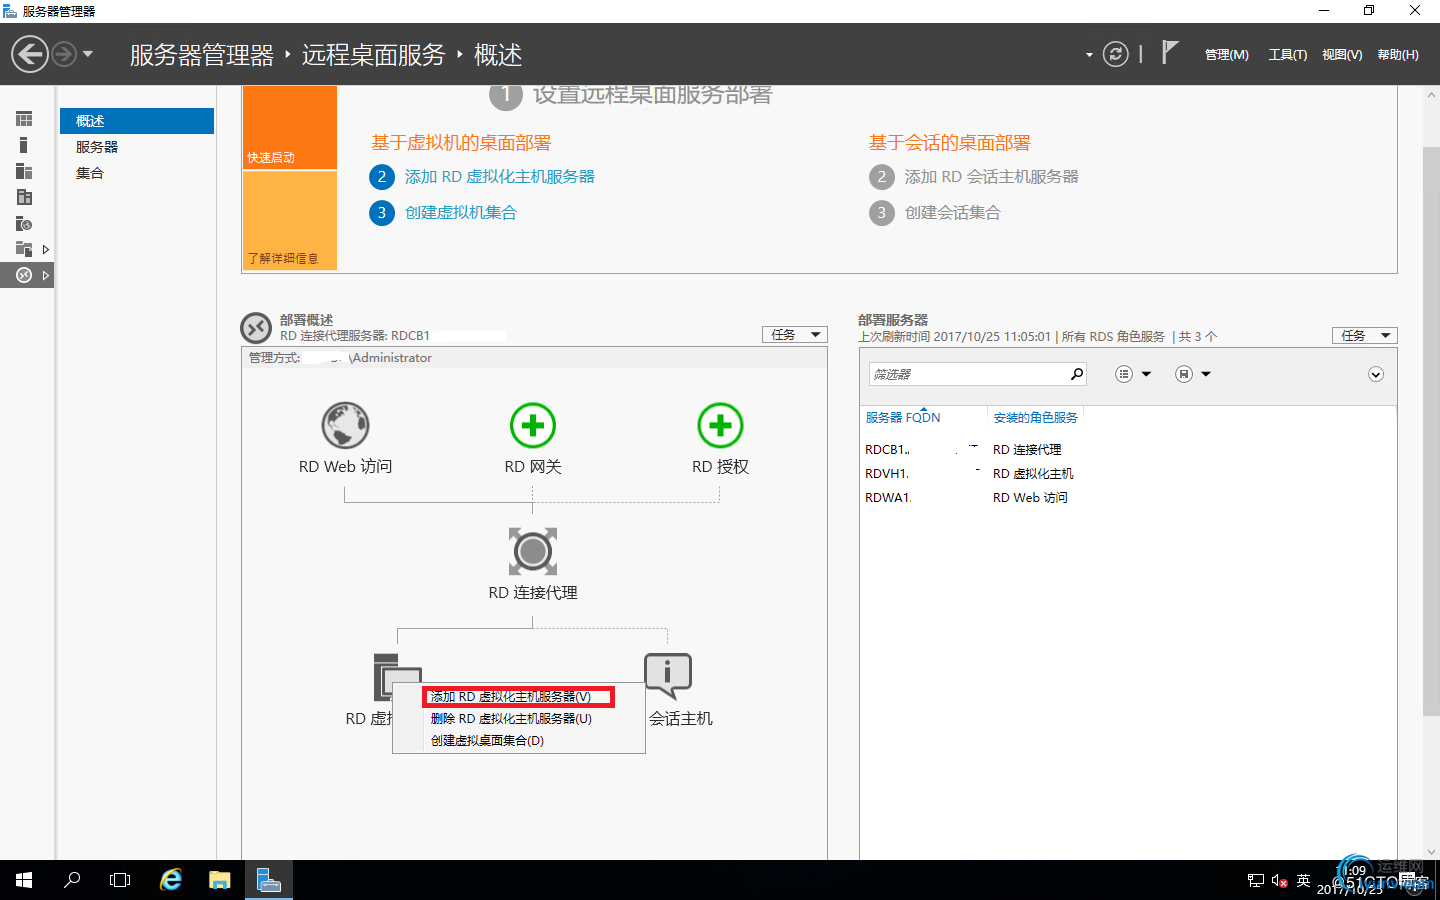The height and width of the screenshot is (900, 1440).
Task: Expand filter criteria chevron button
Action: point(1376,374)
